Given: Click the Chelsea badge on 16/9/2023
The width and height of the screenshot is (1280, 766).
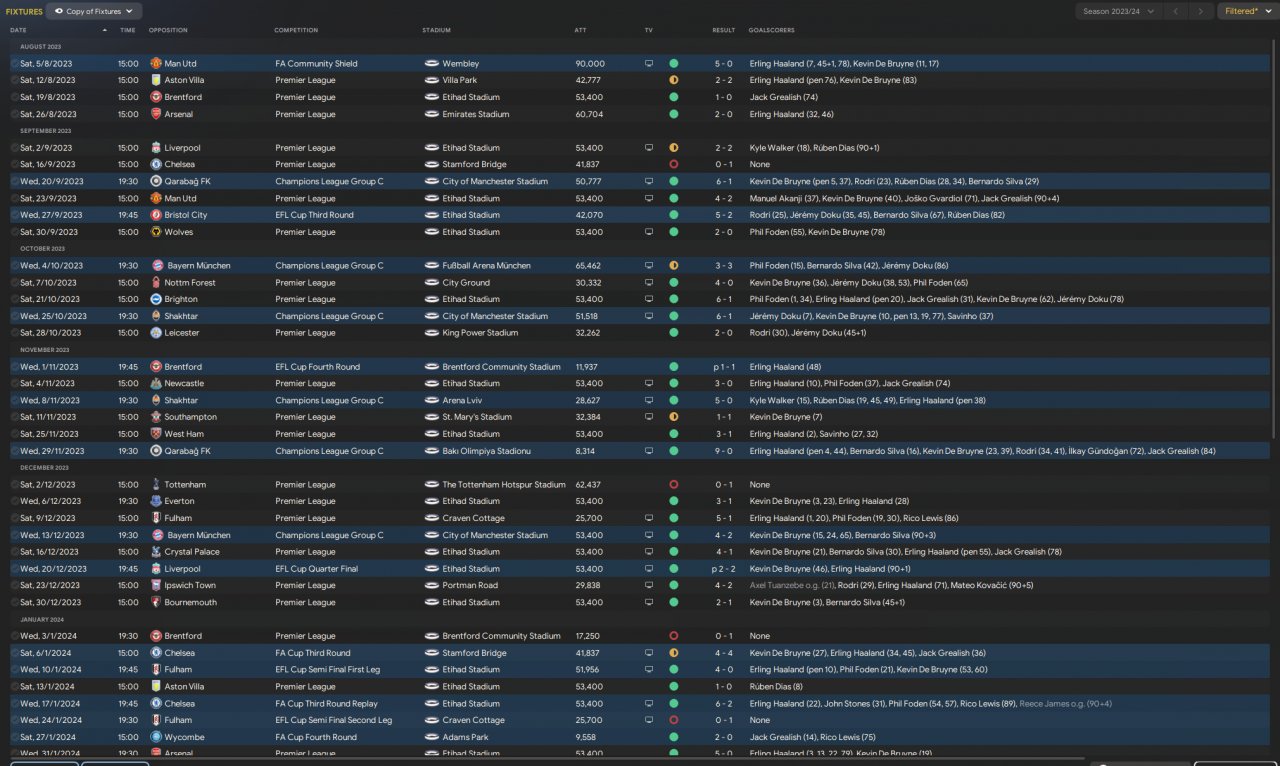Looking at the screenshot, I should coord(156,164).
